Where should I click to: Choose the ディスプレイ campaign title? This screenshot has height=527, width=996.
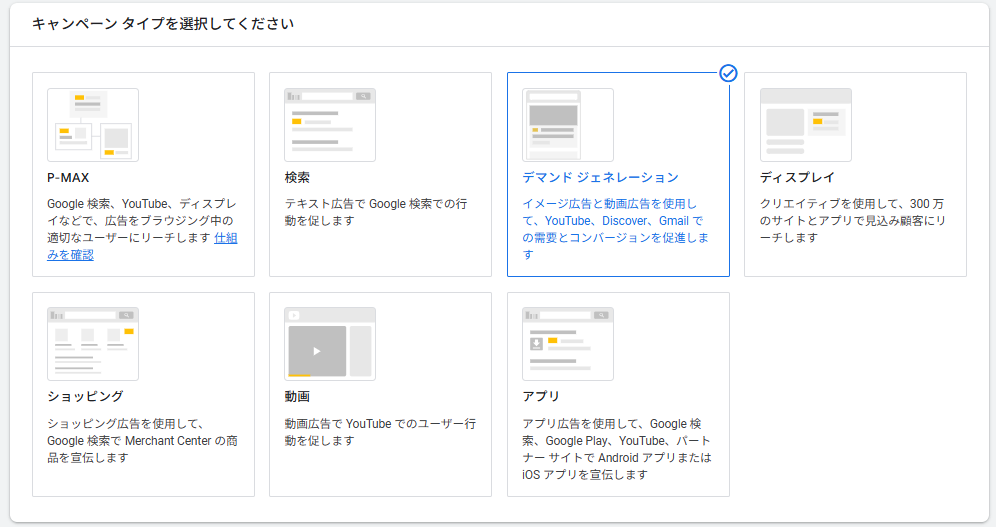[x=797, y=178]
